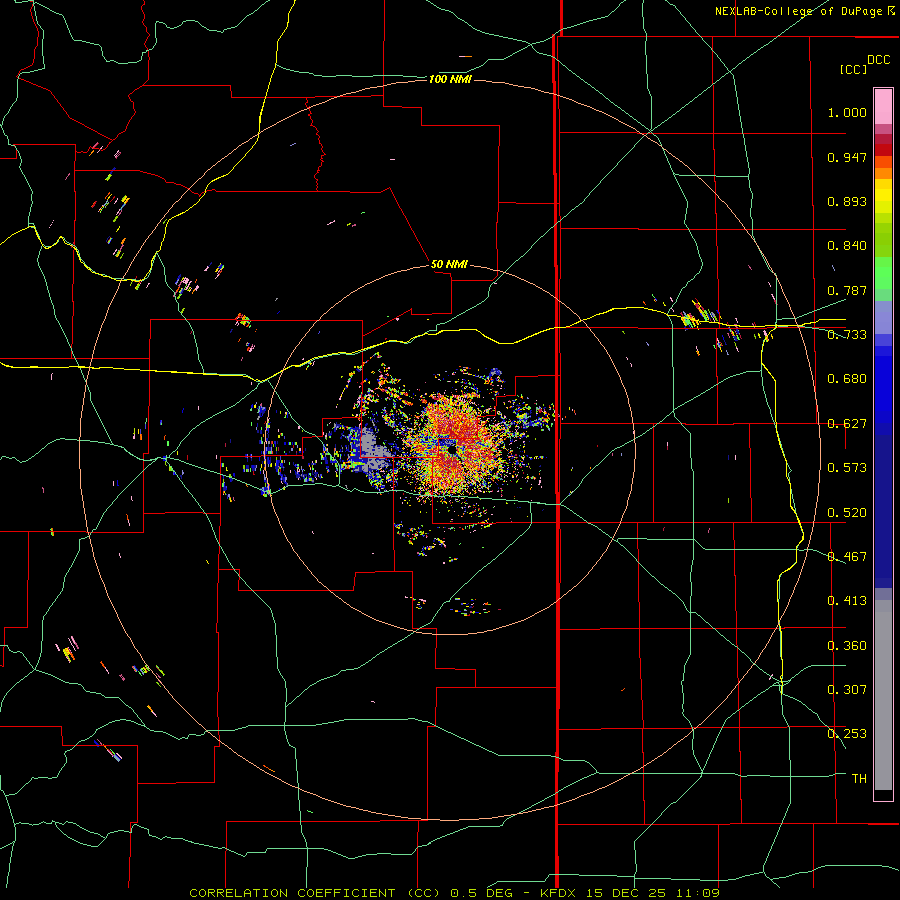
Task: Click the 0.253 legend value
Action: [x=847, y=734]
